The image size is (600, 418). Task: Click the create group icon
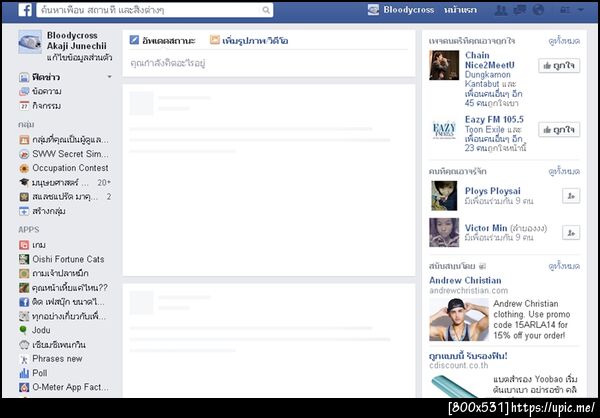(x=24, y=211)
